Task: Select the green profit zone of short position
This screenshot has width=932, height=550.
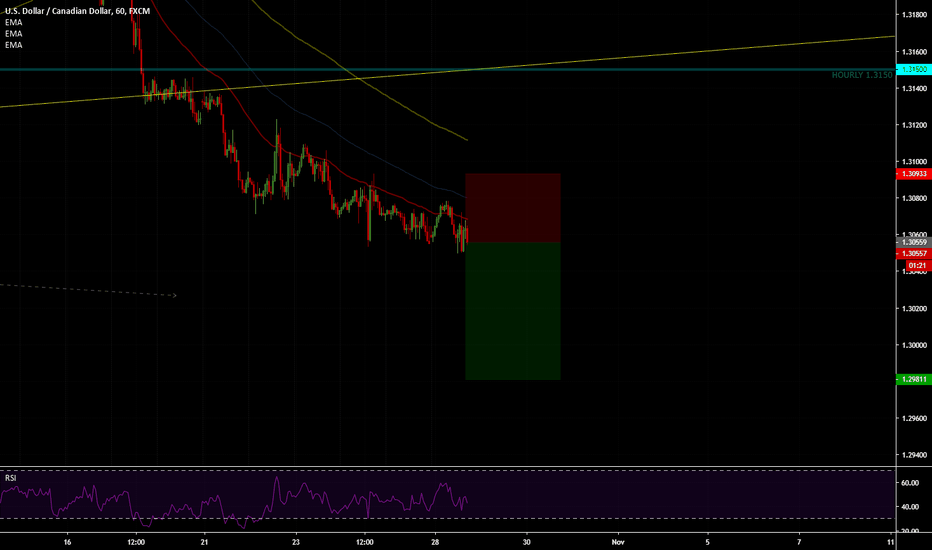Action: coord(513,311)
